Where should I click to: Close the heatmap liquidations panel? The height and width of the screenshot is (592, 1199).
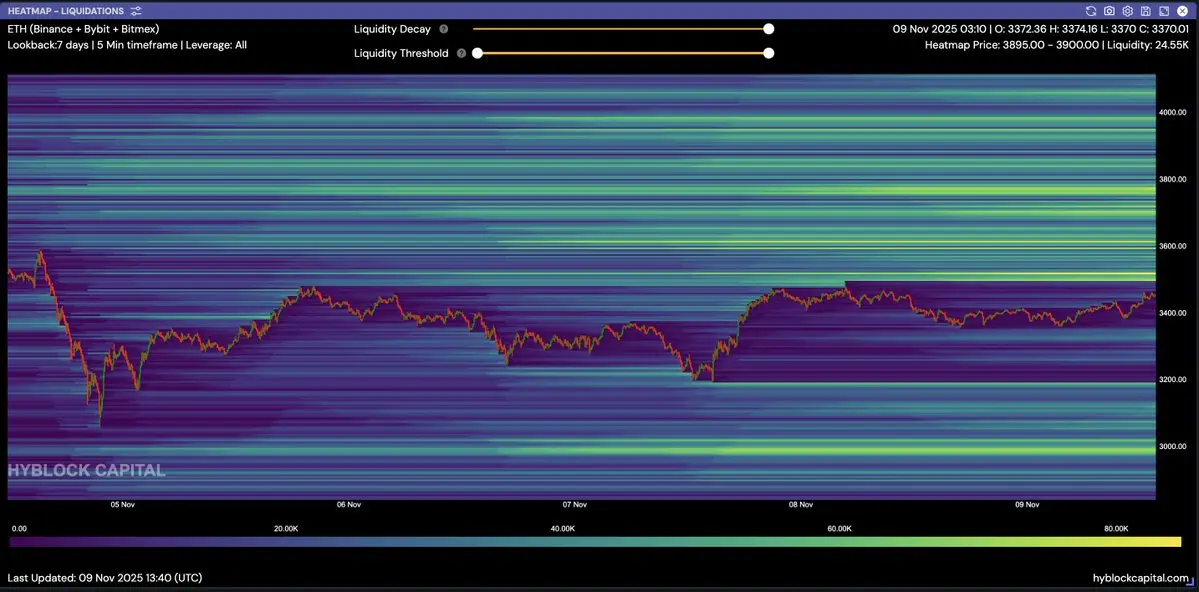[1182, 11]
